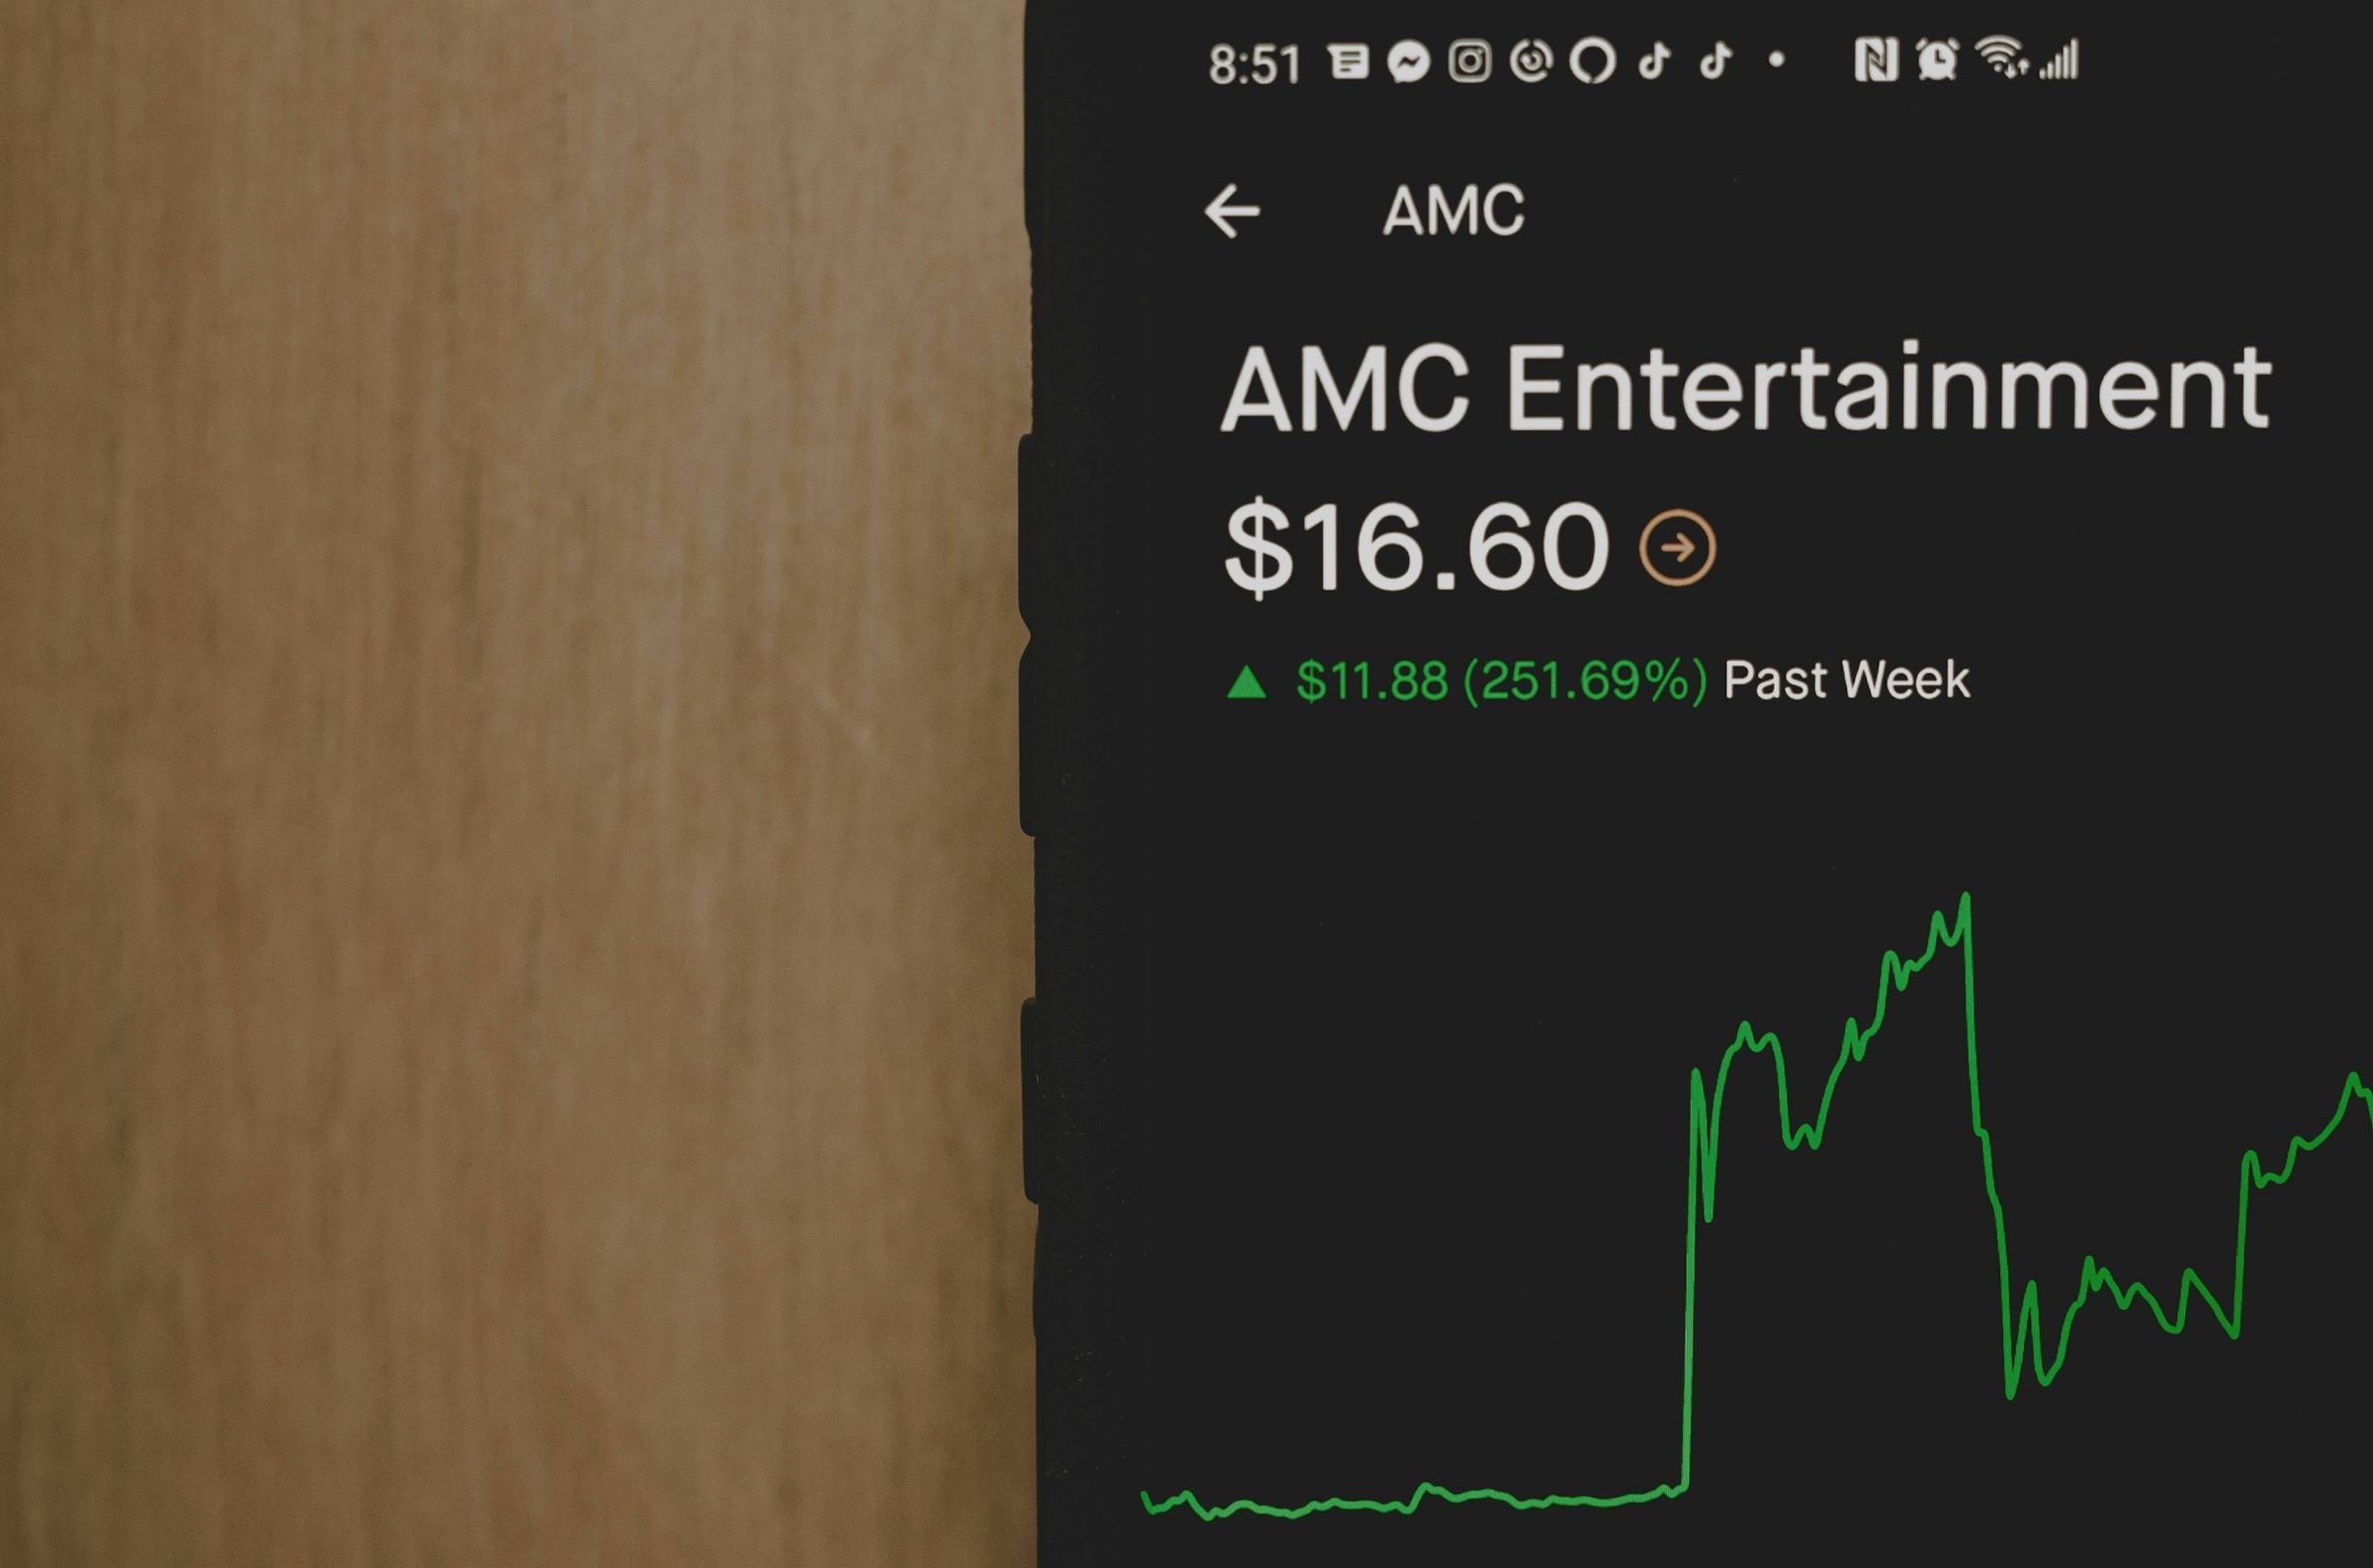The width and height of the screenshot is (2373, 1568).
Task: Tap the Past Week label
Action: pyautogui.click(x=1847, y=681)
